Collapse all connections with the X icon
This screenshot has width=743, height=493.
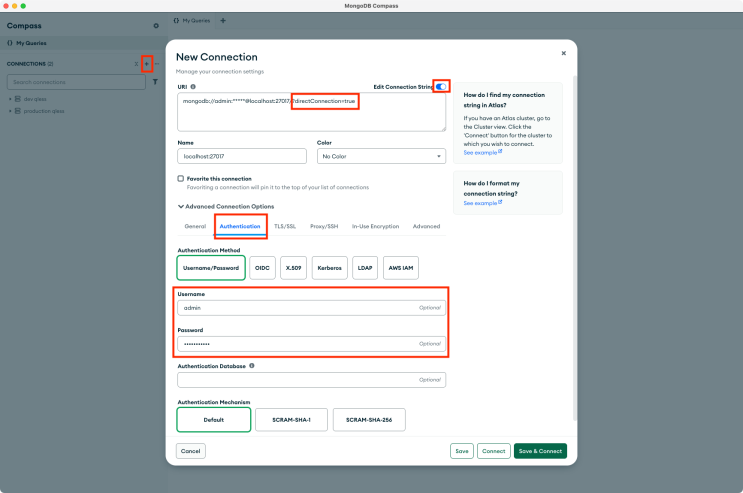coord(136,64)
